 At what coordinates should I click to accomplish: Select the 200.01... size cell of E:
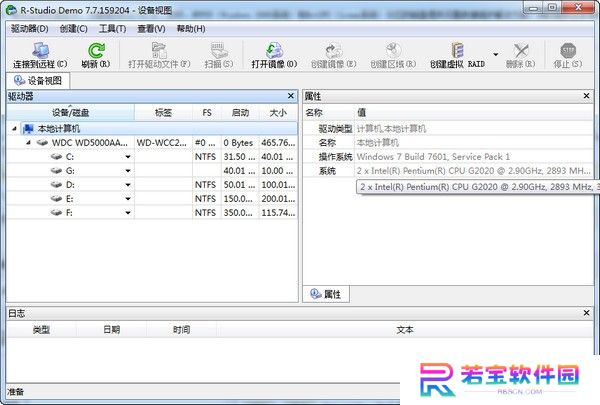pyautogui.click(x=278, y=199)
